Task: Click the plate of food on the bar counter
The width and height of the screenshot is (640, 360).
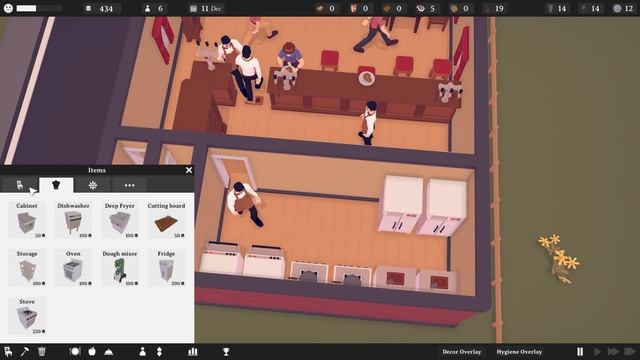Action: (x=367, y=78)
